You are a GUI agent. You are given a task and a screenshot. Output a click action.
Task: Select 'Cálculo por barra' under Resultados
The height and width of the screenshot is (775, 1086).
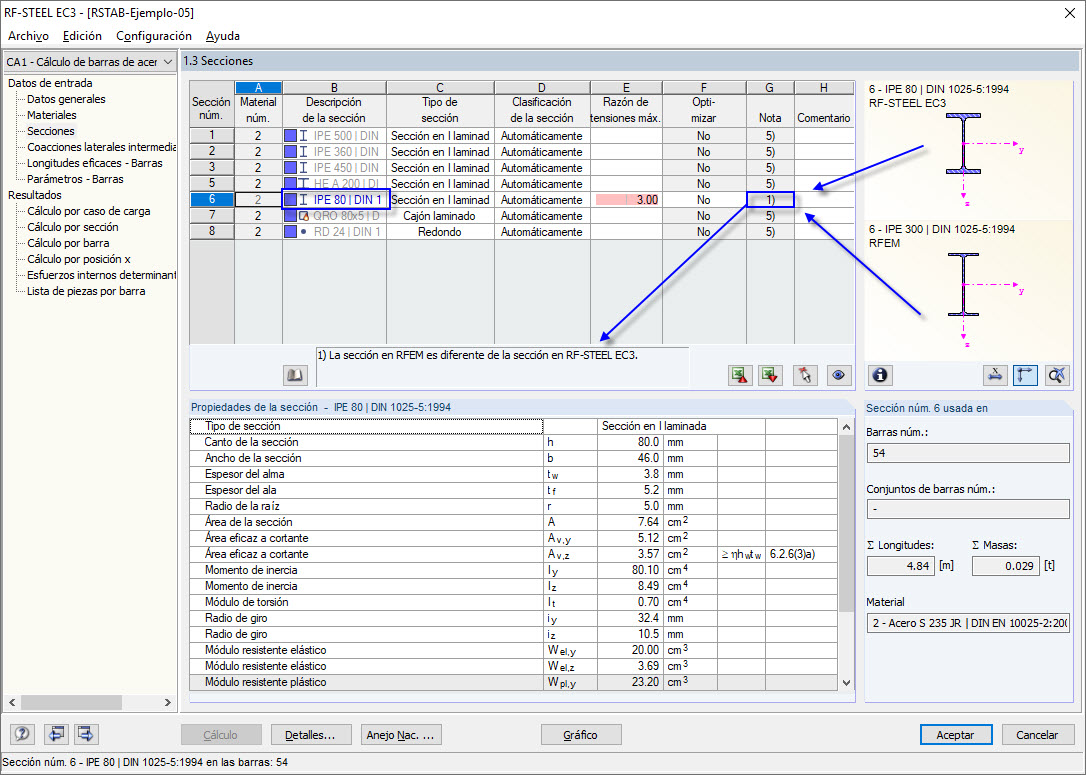point(67,243)
